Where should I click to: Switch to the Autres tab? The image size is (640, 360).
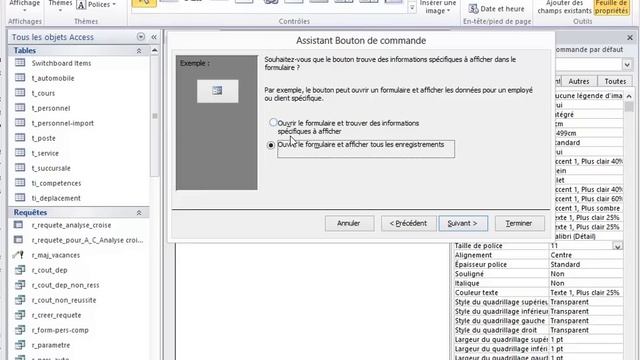579,81
